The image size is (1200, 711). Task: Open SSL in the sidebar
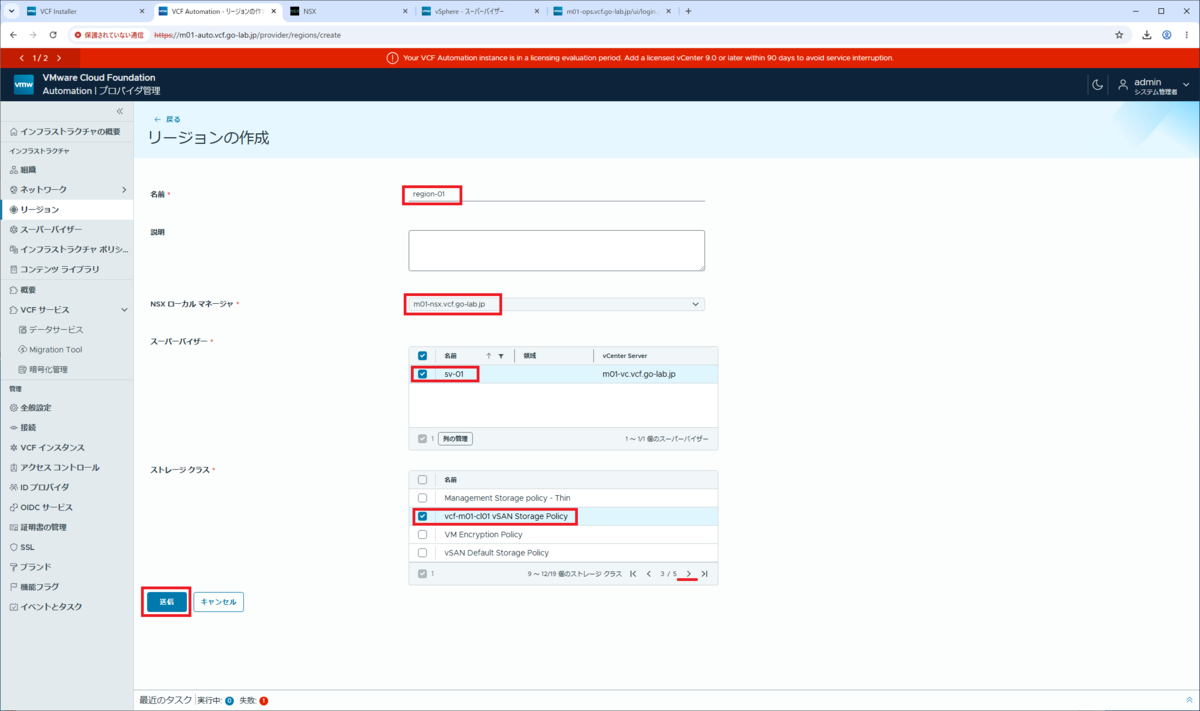pyautogui.click(x=27, y=547)
